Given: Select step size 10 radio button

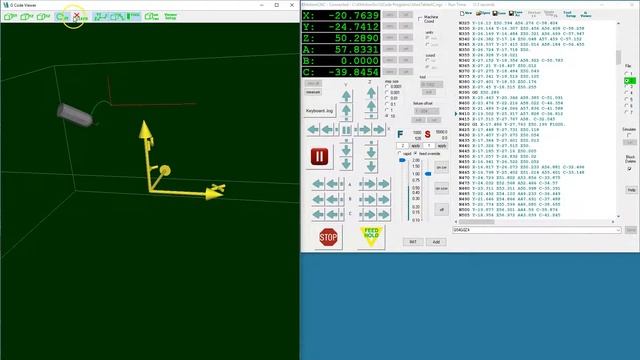Looking at the screenshot, I should coord(387,116).
